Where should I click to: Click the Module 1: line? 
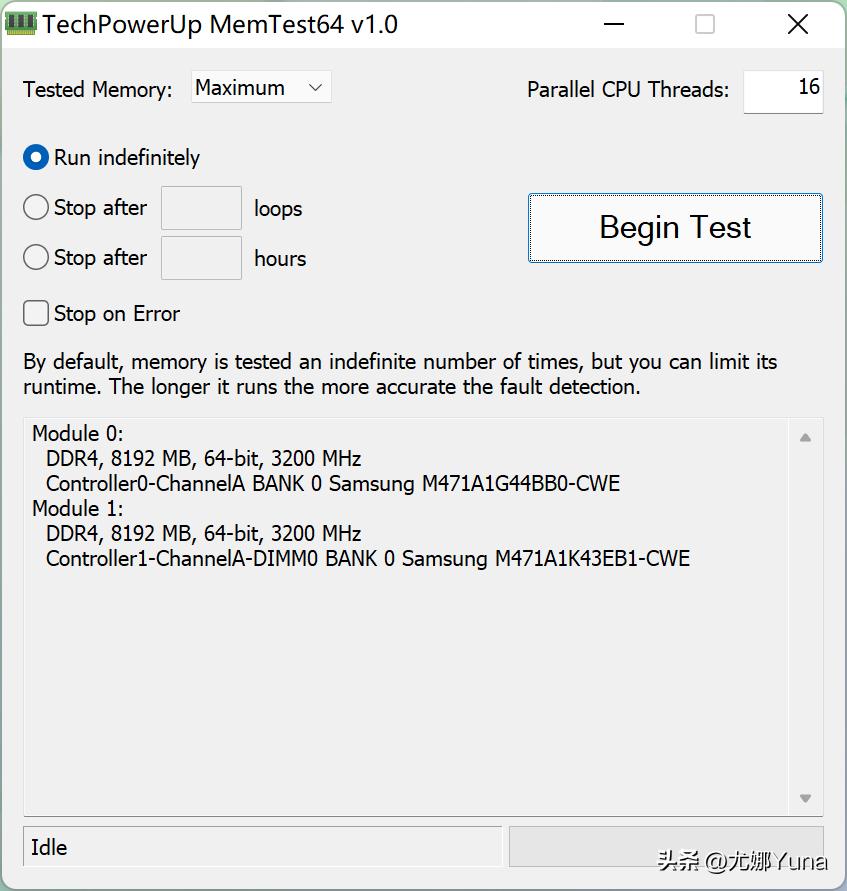[78, 509]
